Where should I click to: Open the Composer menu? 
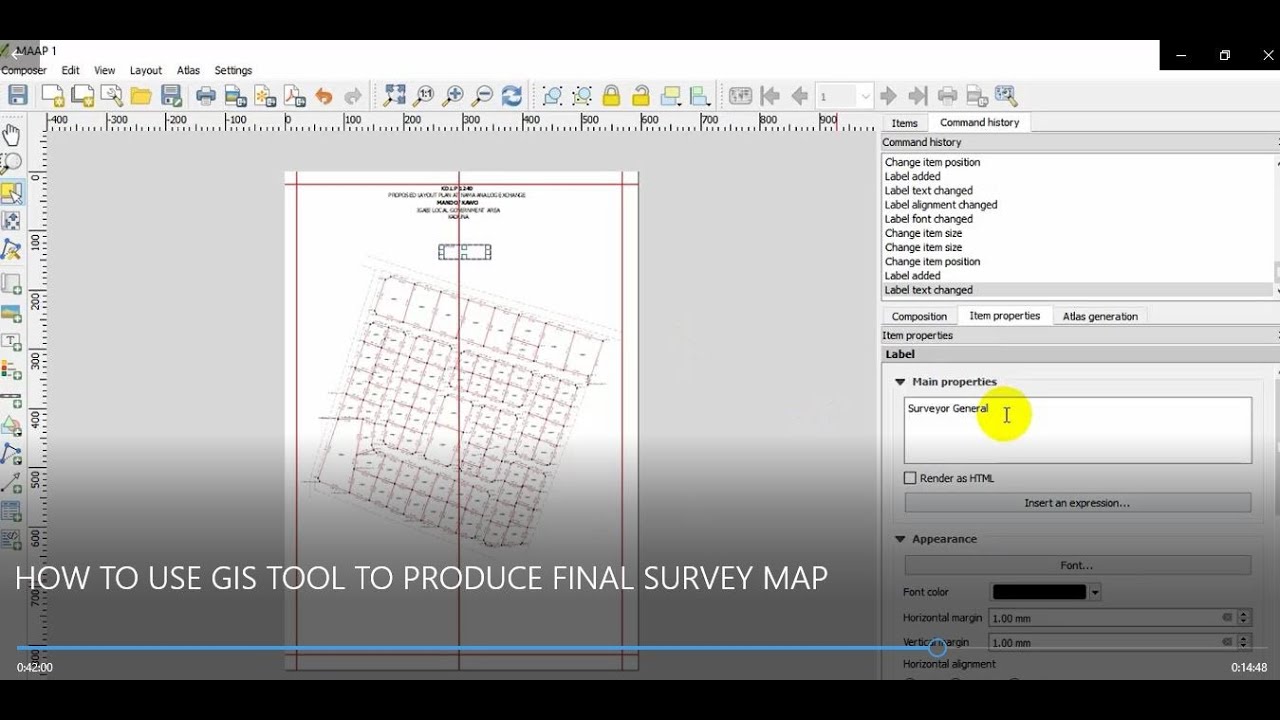[24, 70]
